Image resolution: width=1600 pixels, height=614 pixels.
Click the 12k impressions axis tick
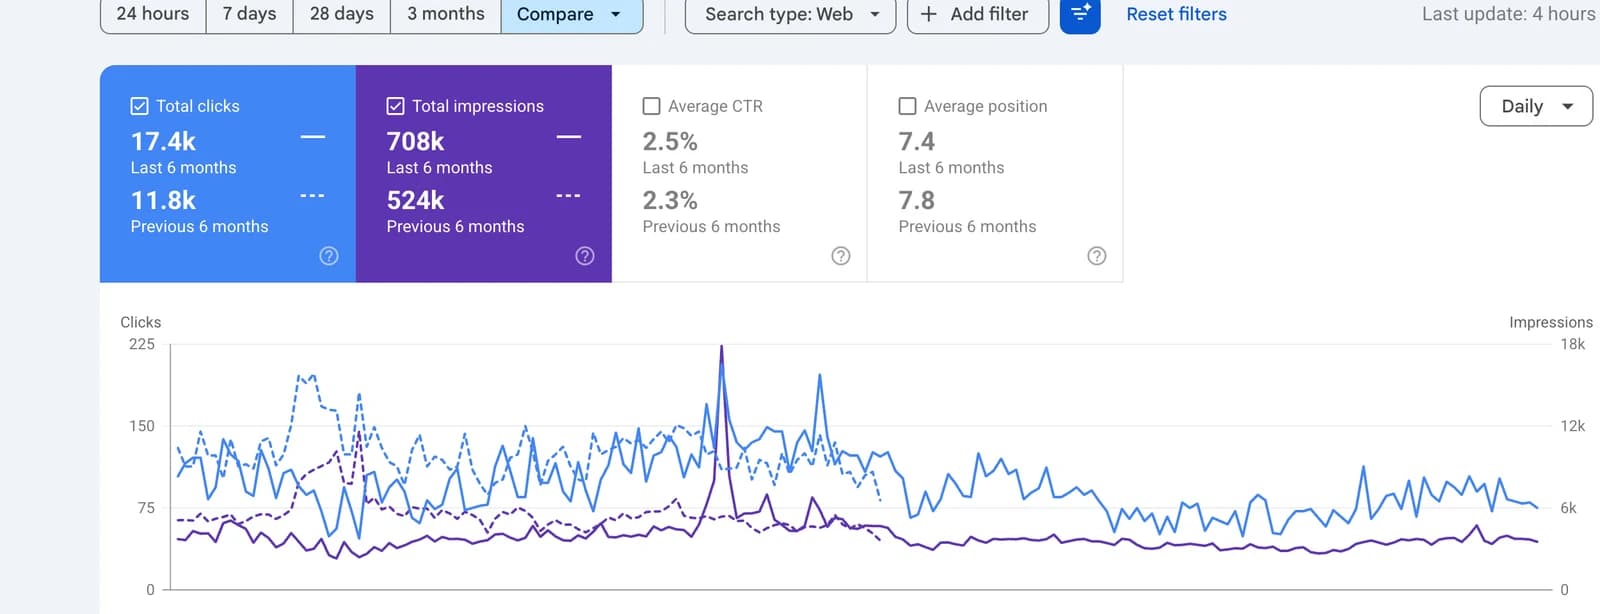1573,426
